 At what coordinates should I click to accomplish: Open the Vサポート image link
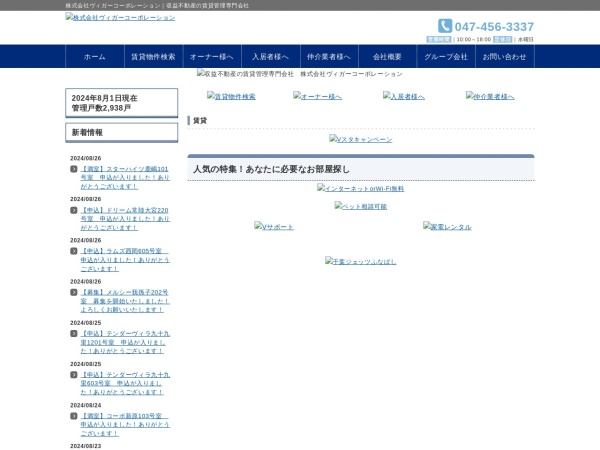[x=274, y=226]
